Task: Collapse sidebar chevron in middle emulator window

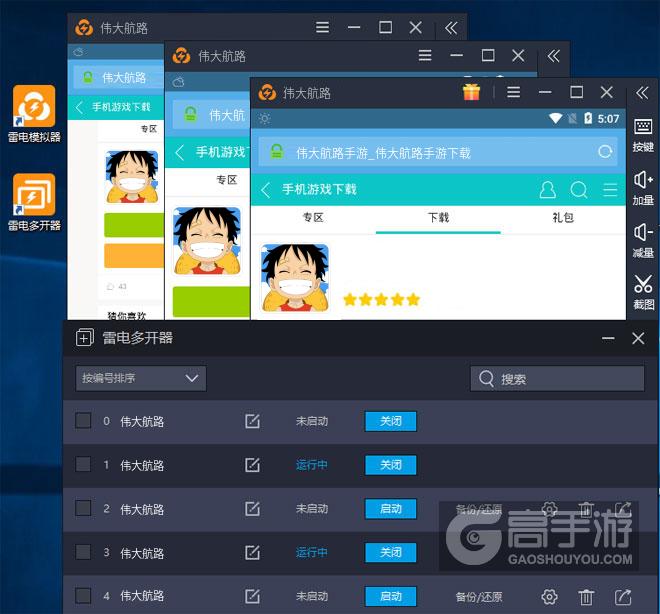Action: [x=553, y=55]
